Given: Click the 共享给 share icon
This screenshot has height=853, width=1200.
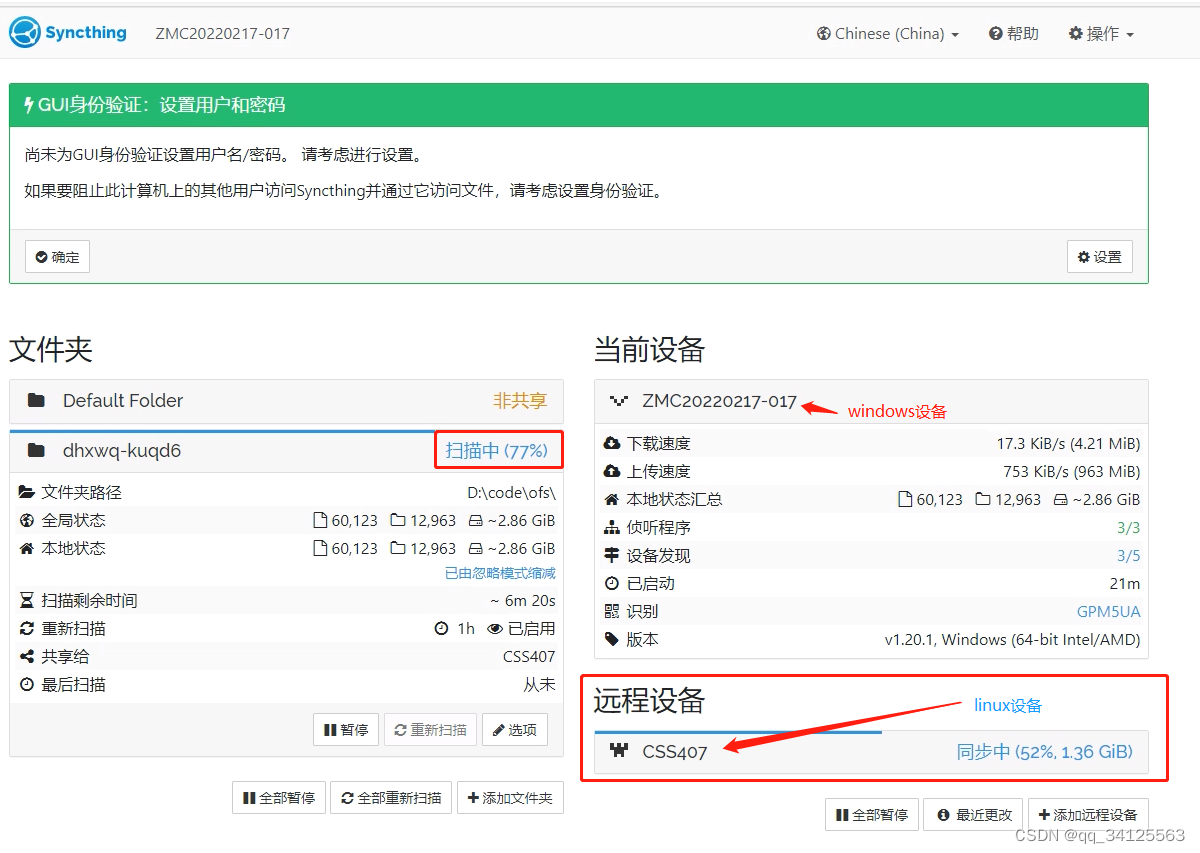Looking at the screenshot, I should pyautogui.click(x=27, y=657).
